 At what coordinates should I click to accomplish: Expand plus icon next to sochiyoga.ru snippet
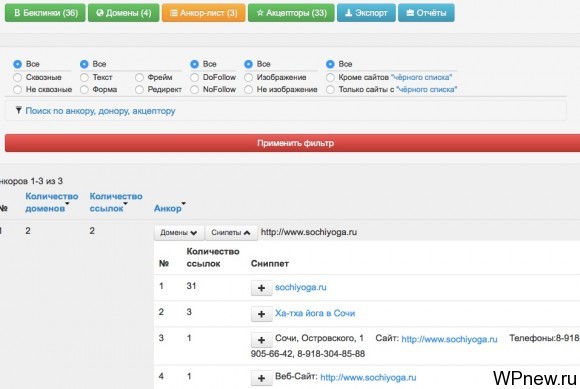(x=261, y=288)
